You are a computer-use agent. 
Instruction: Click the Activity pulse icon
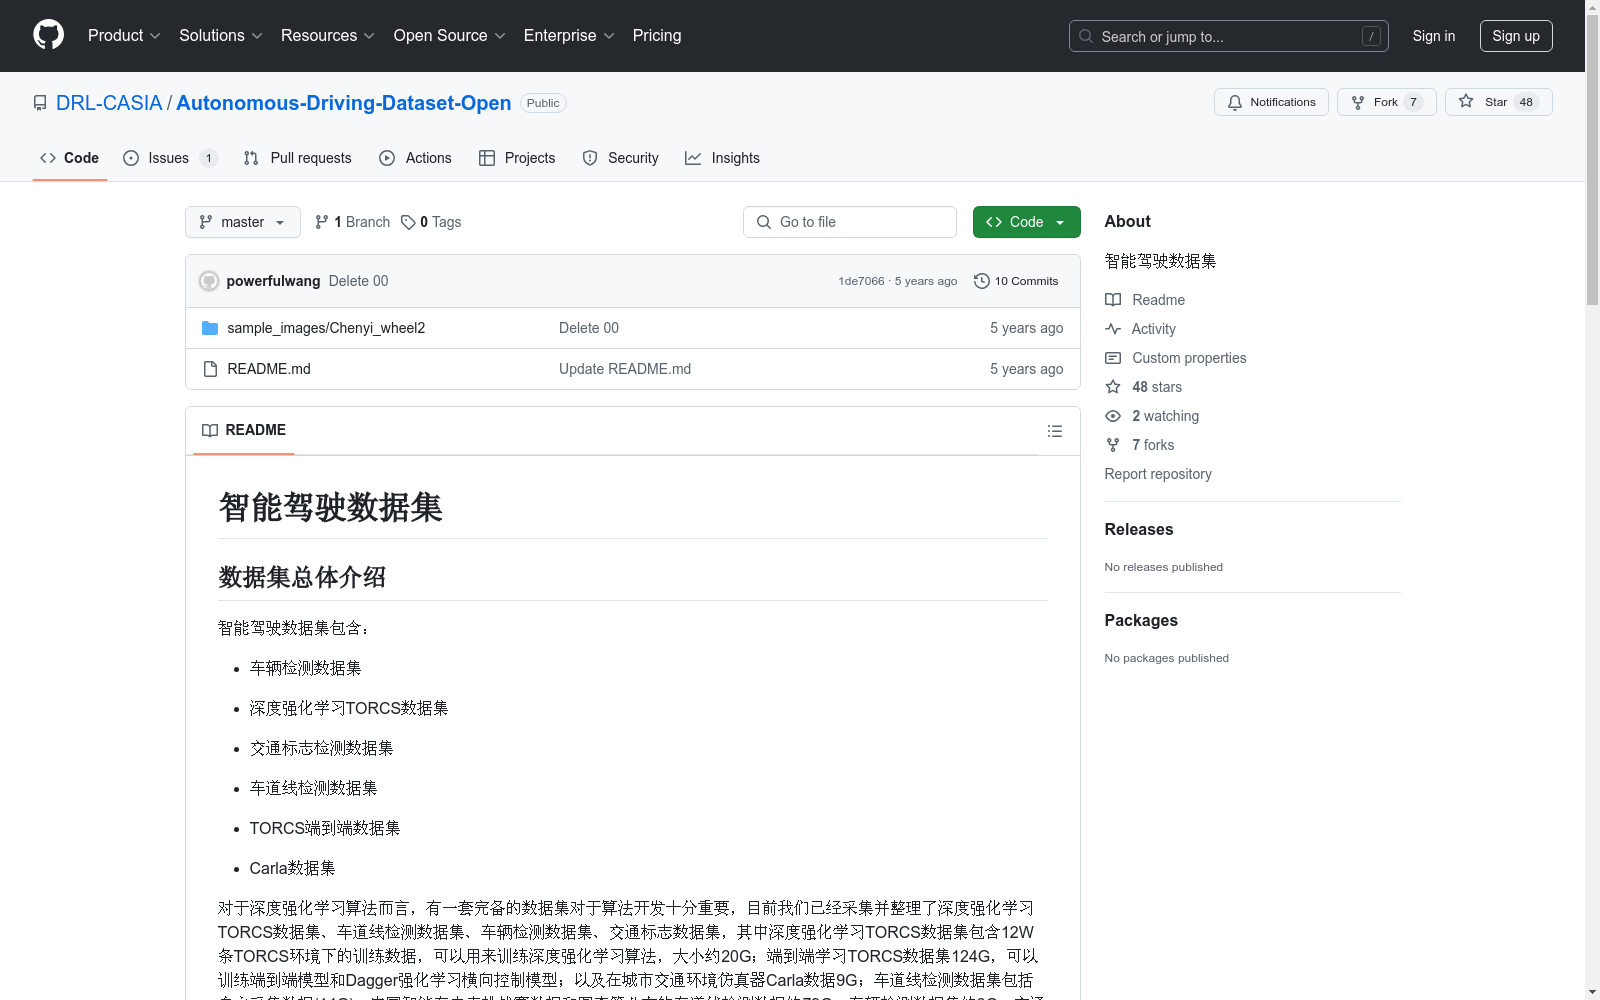click(x=1113, y=329)
